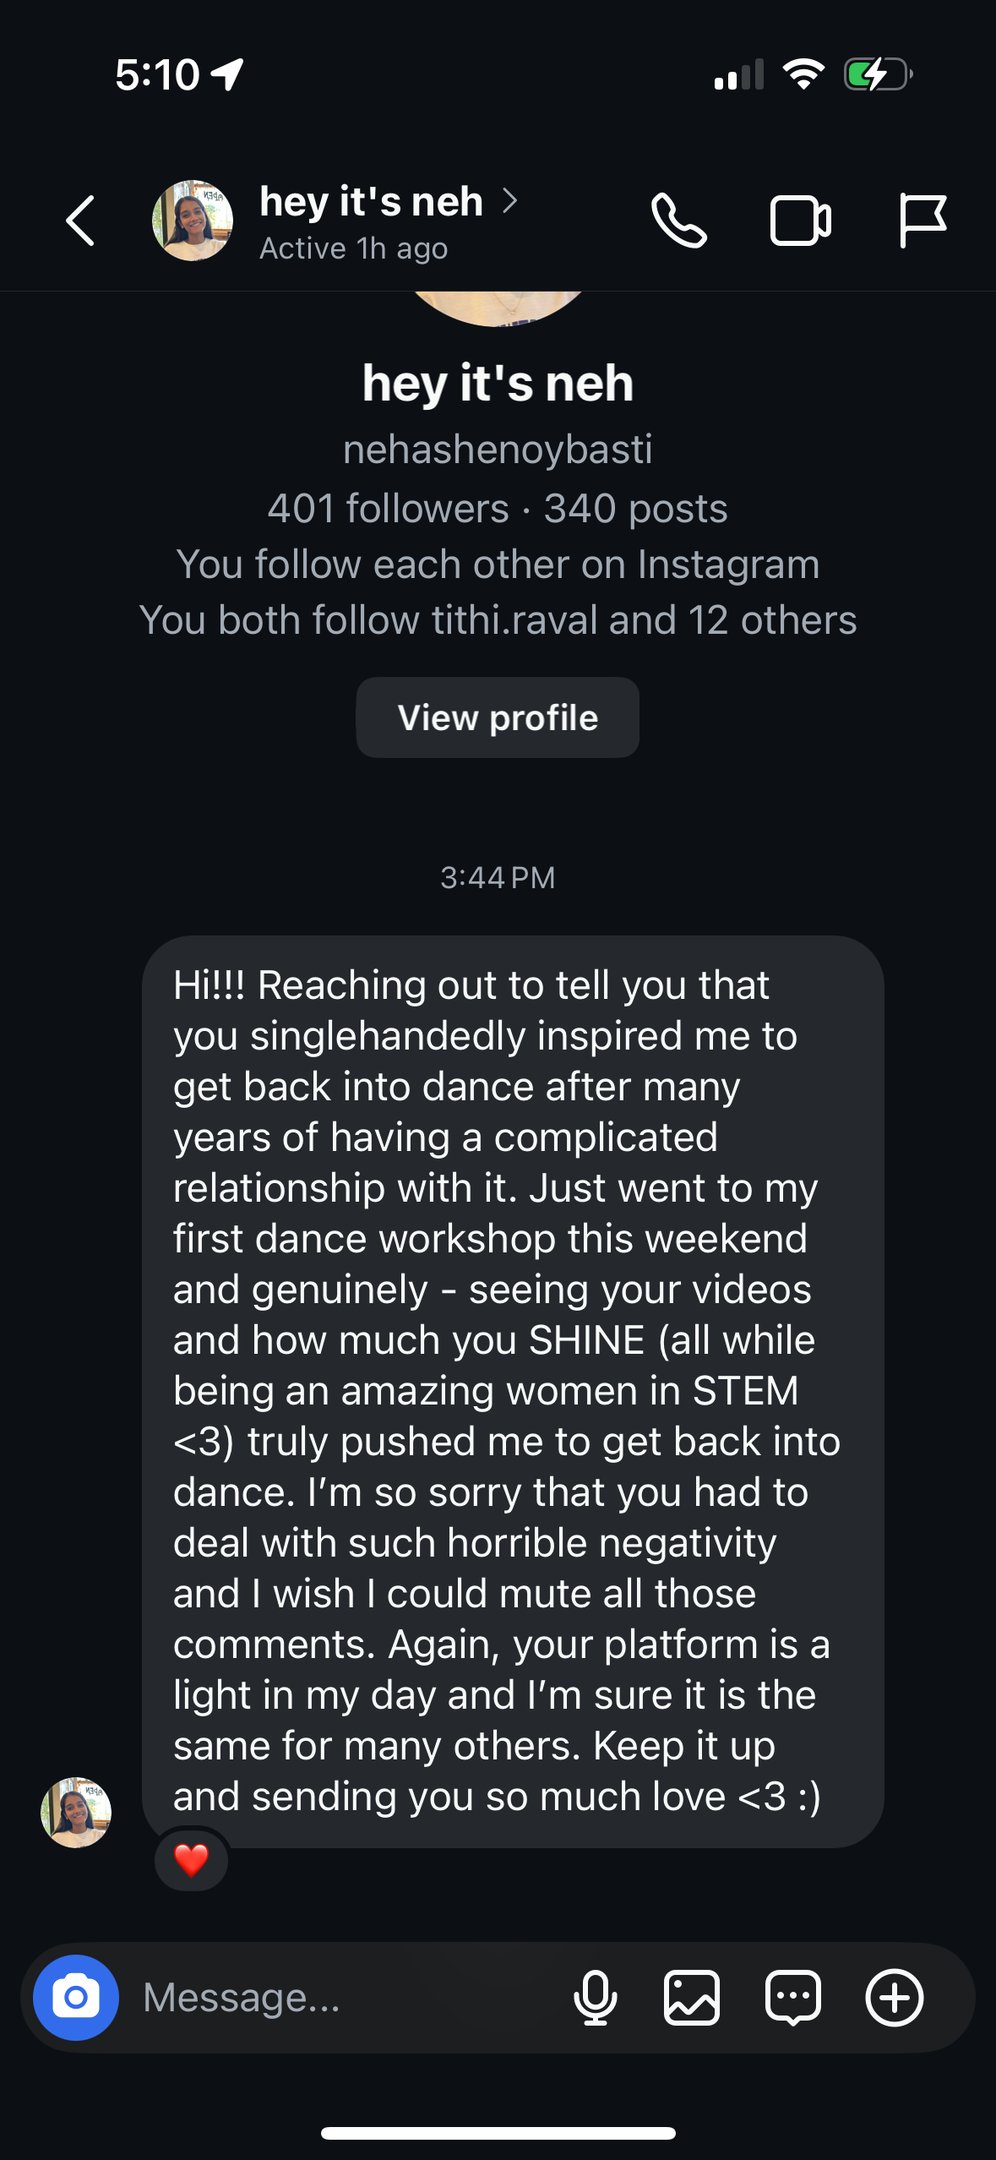Open the photo gallery picker icon
996x2160 pixels.
click(x=692, y=1997)
